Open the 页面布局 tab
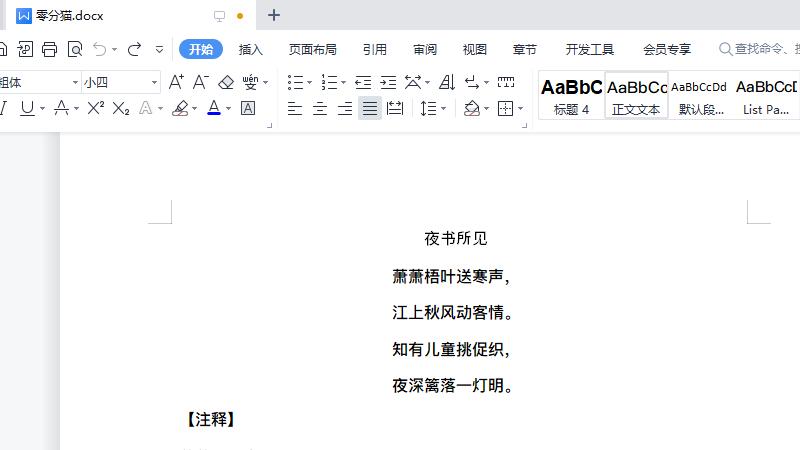This screenshot has width=800, height=450. click(313, 49)
